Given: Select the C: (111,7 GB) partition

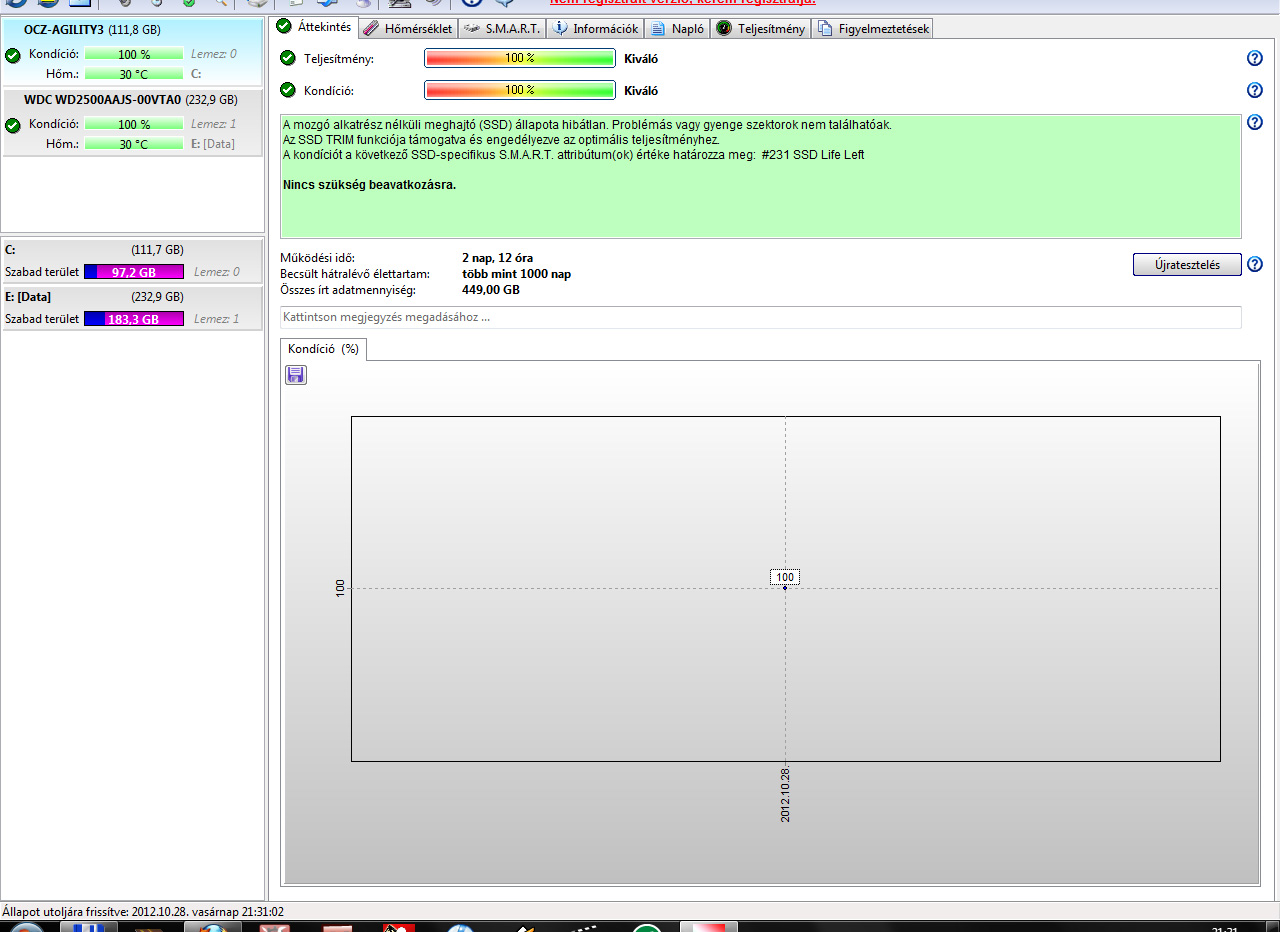Looking at the screenshot, I should click(x=132, y=260).
